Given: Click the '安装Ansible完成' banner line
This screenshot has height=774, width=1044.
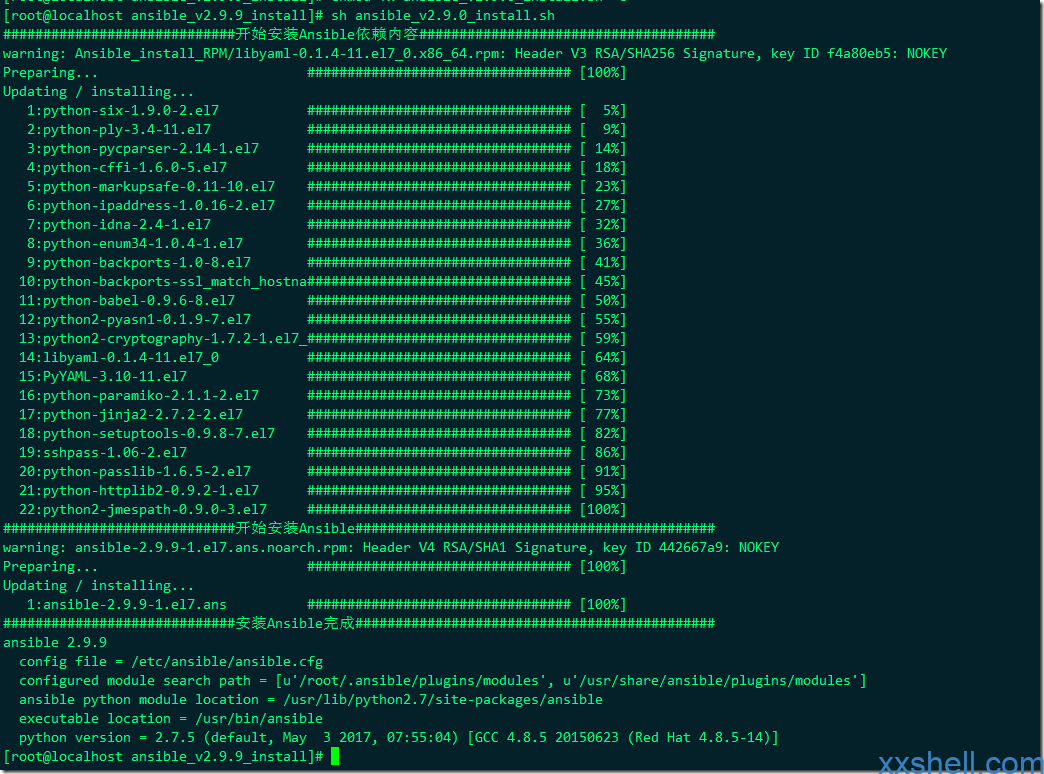Looking at the screenshot, I should click(x=359, y=623).
